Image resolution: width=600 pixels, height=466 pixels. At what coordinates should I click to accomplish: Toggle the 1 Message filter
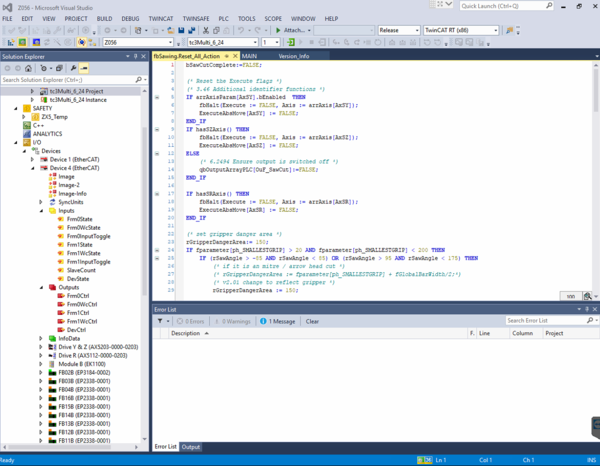278,321
